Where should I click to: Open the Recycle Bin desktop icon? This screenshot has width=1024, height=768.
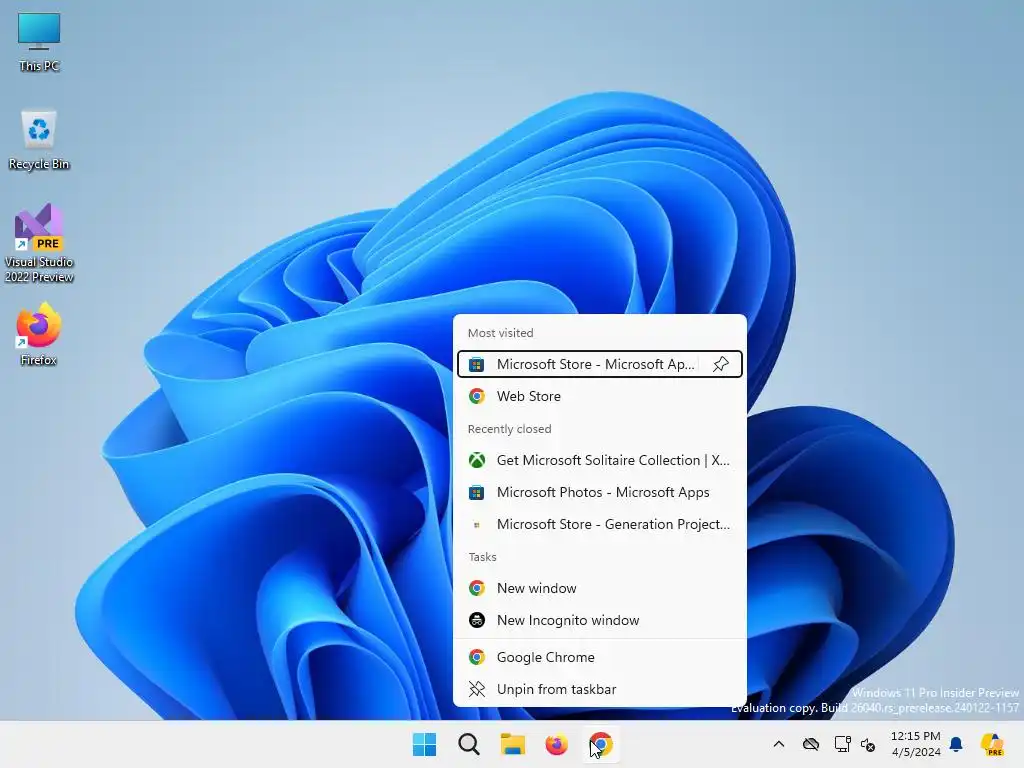(39, 140)
